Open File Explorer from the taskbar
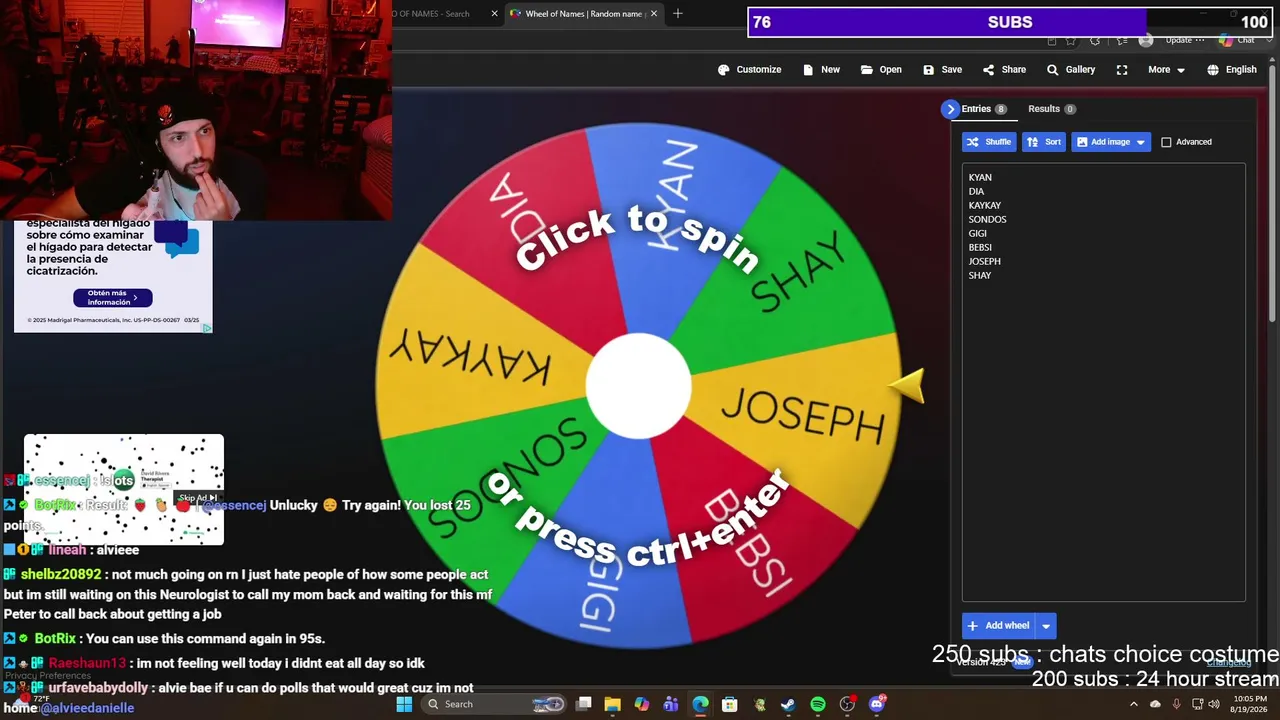This screenshot has height=720, width=1280. [x=612, y=704]
